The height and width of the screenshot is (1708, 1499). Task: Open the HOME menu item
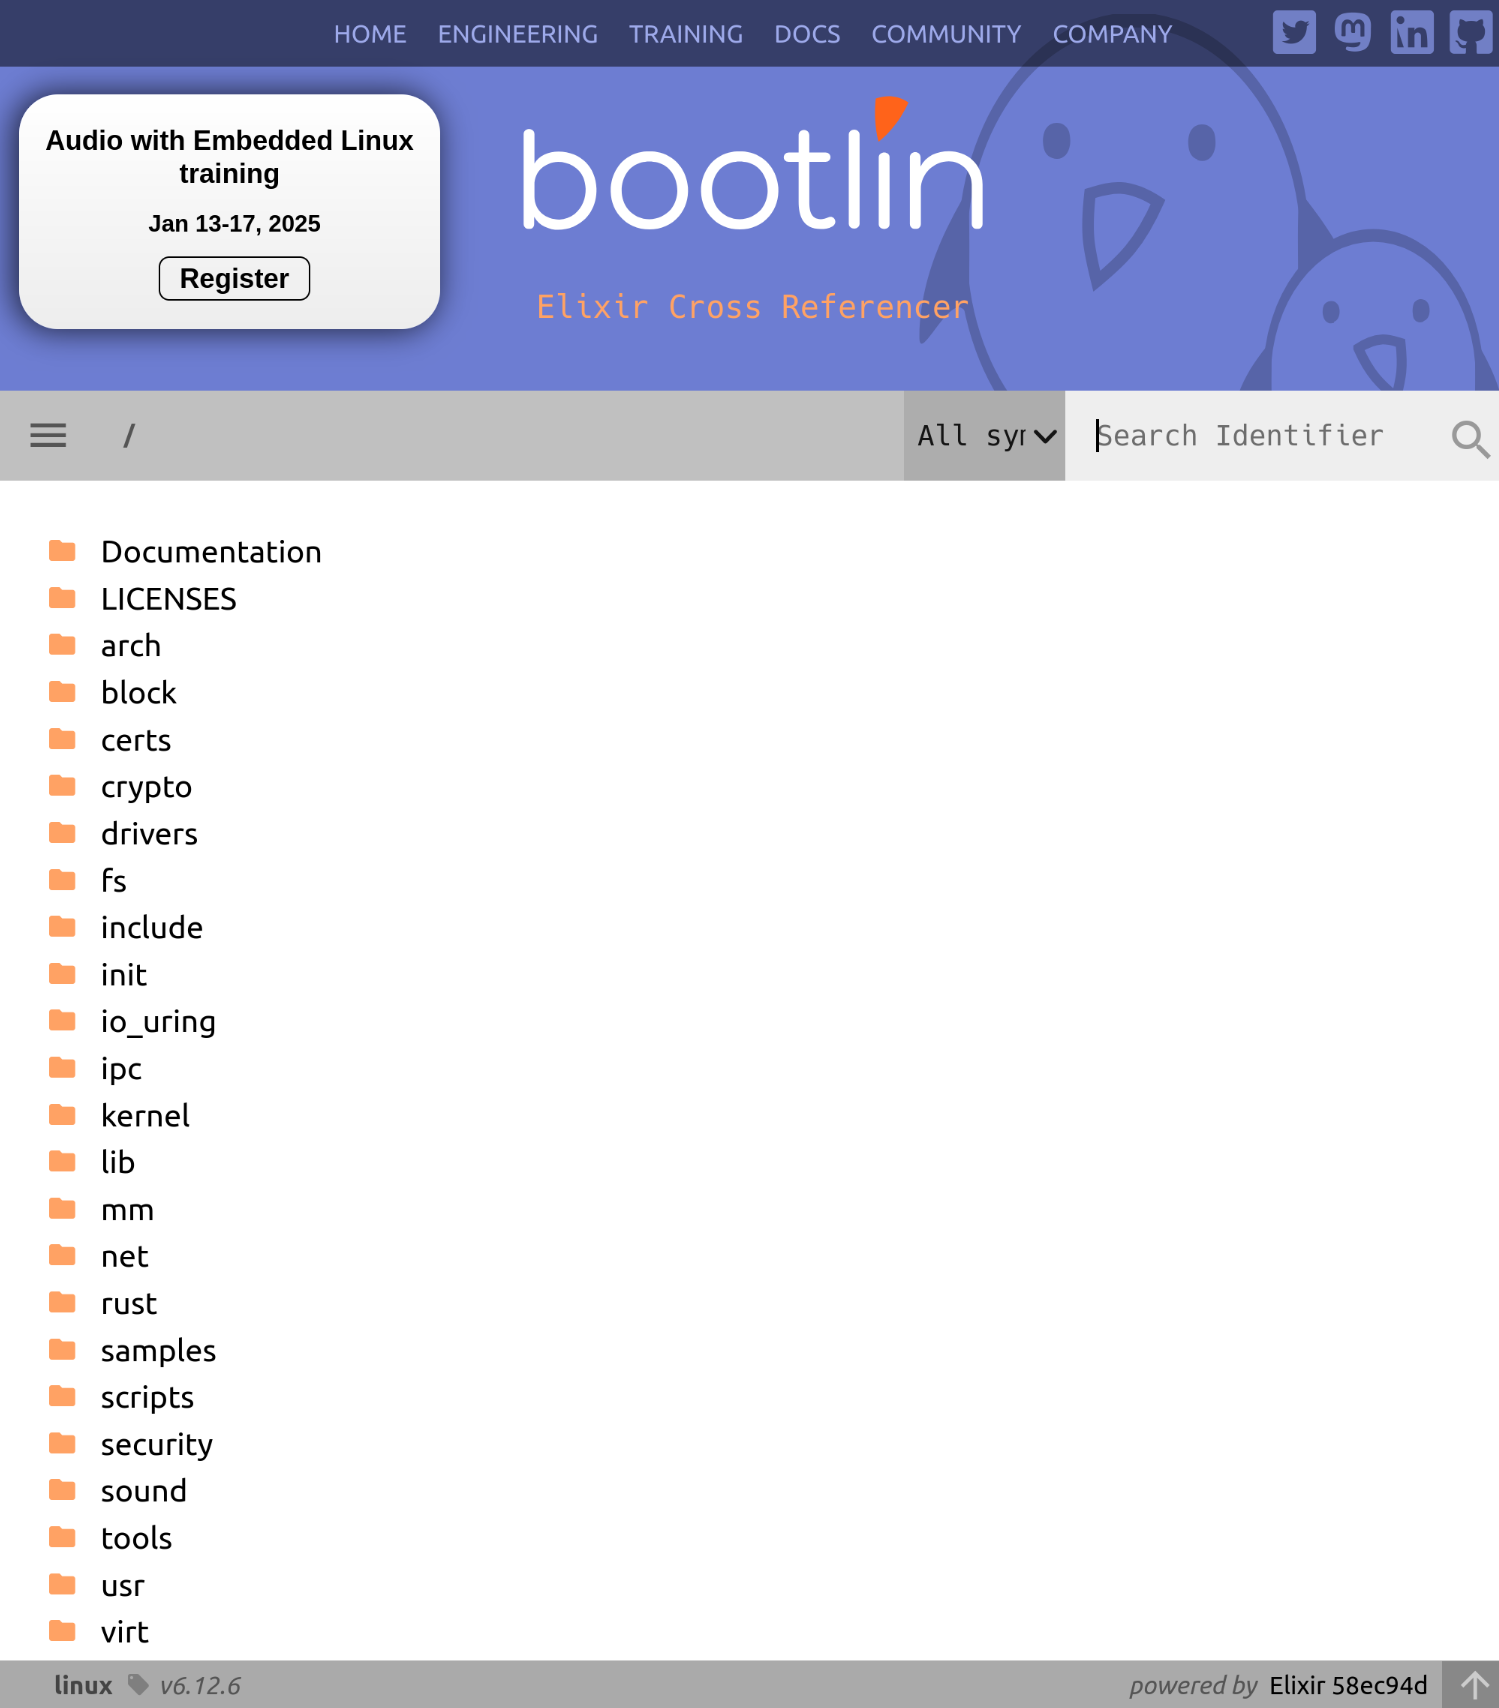370,34
